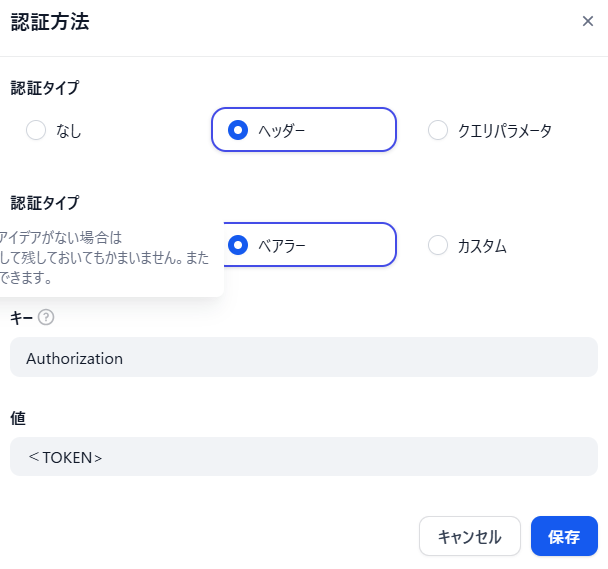Select the クエリパラメータ radio circle
608x569 pixels.
click(x=438, y=130)
